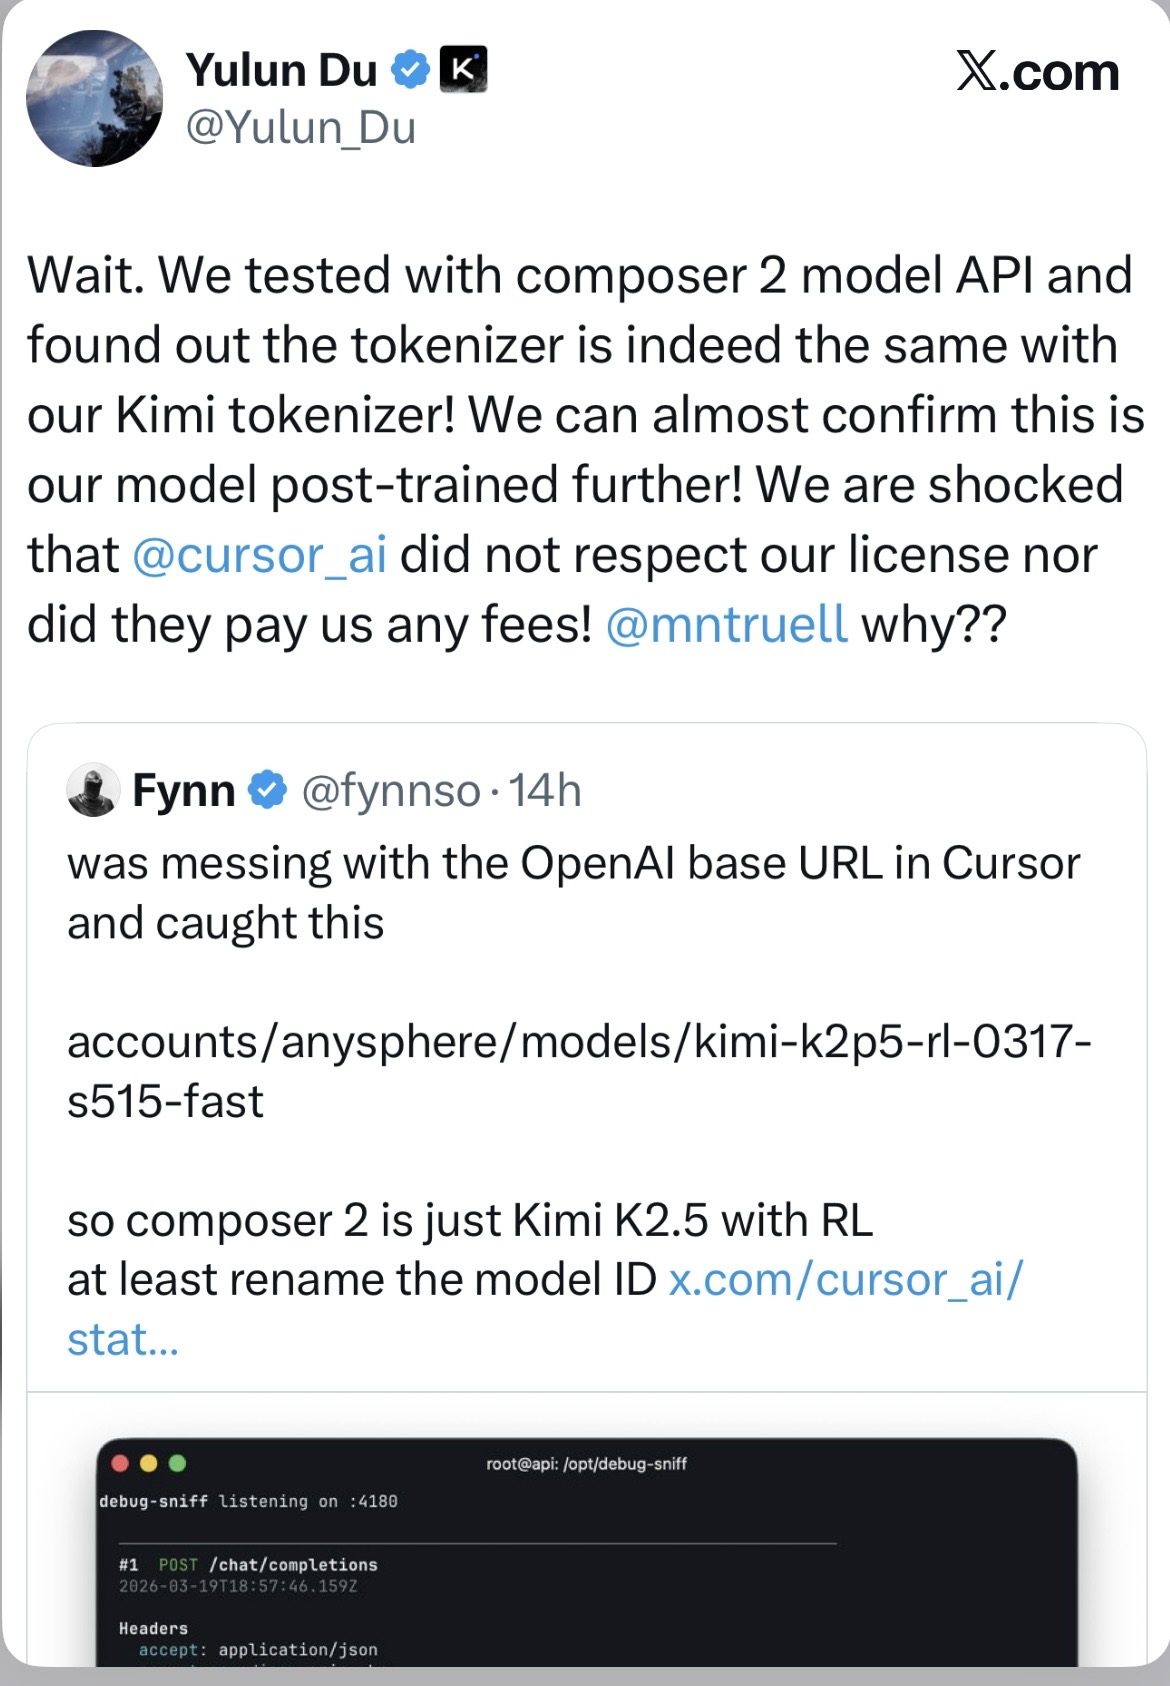Click Fynn's display name

[x=184, y=790]
